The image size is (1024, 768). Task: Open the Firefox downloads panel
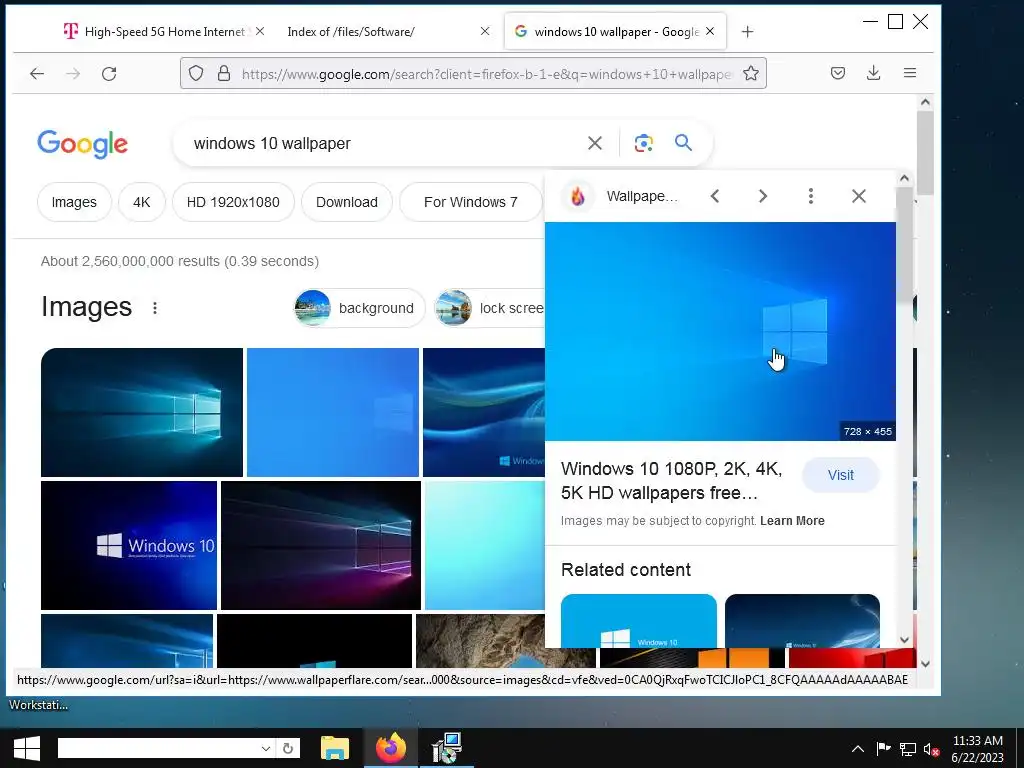(x=874, y=73)
